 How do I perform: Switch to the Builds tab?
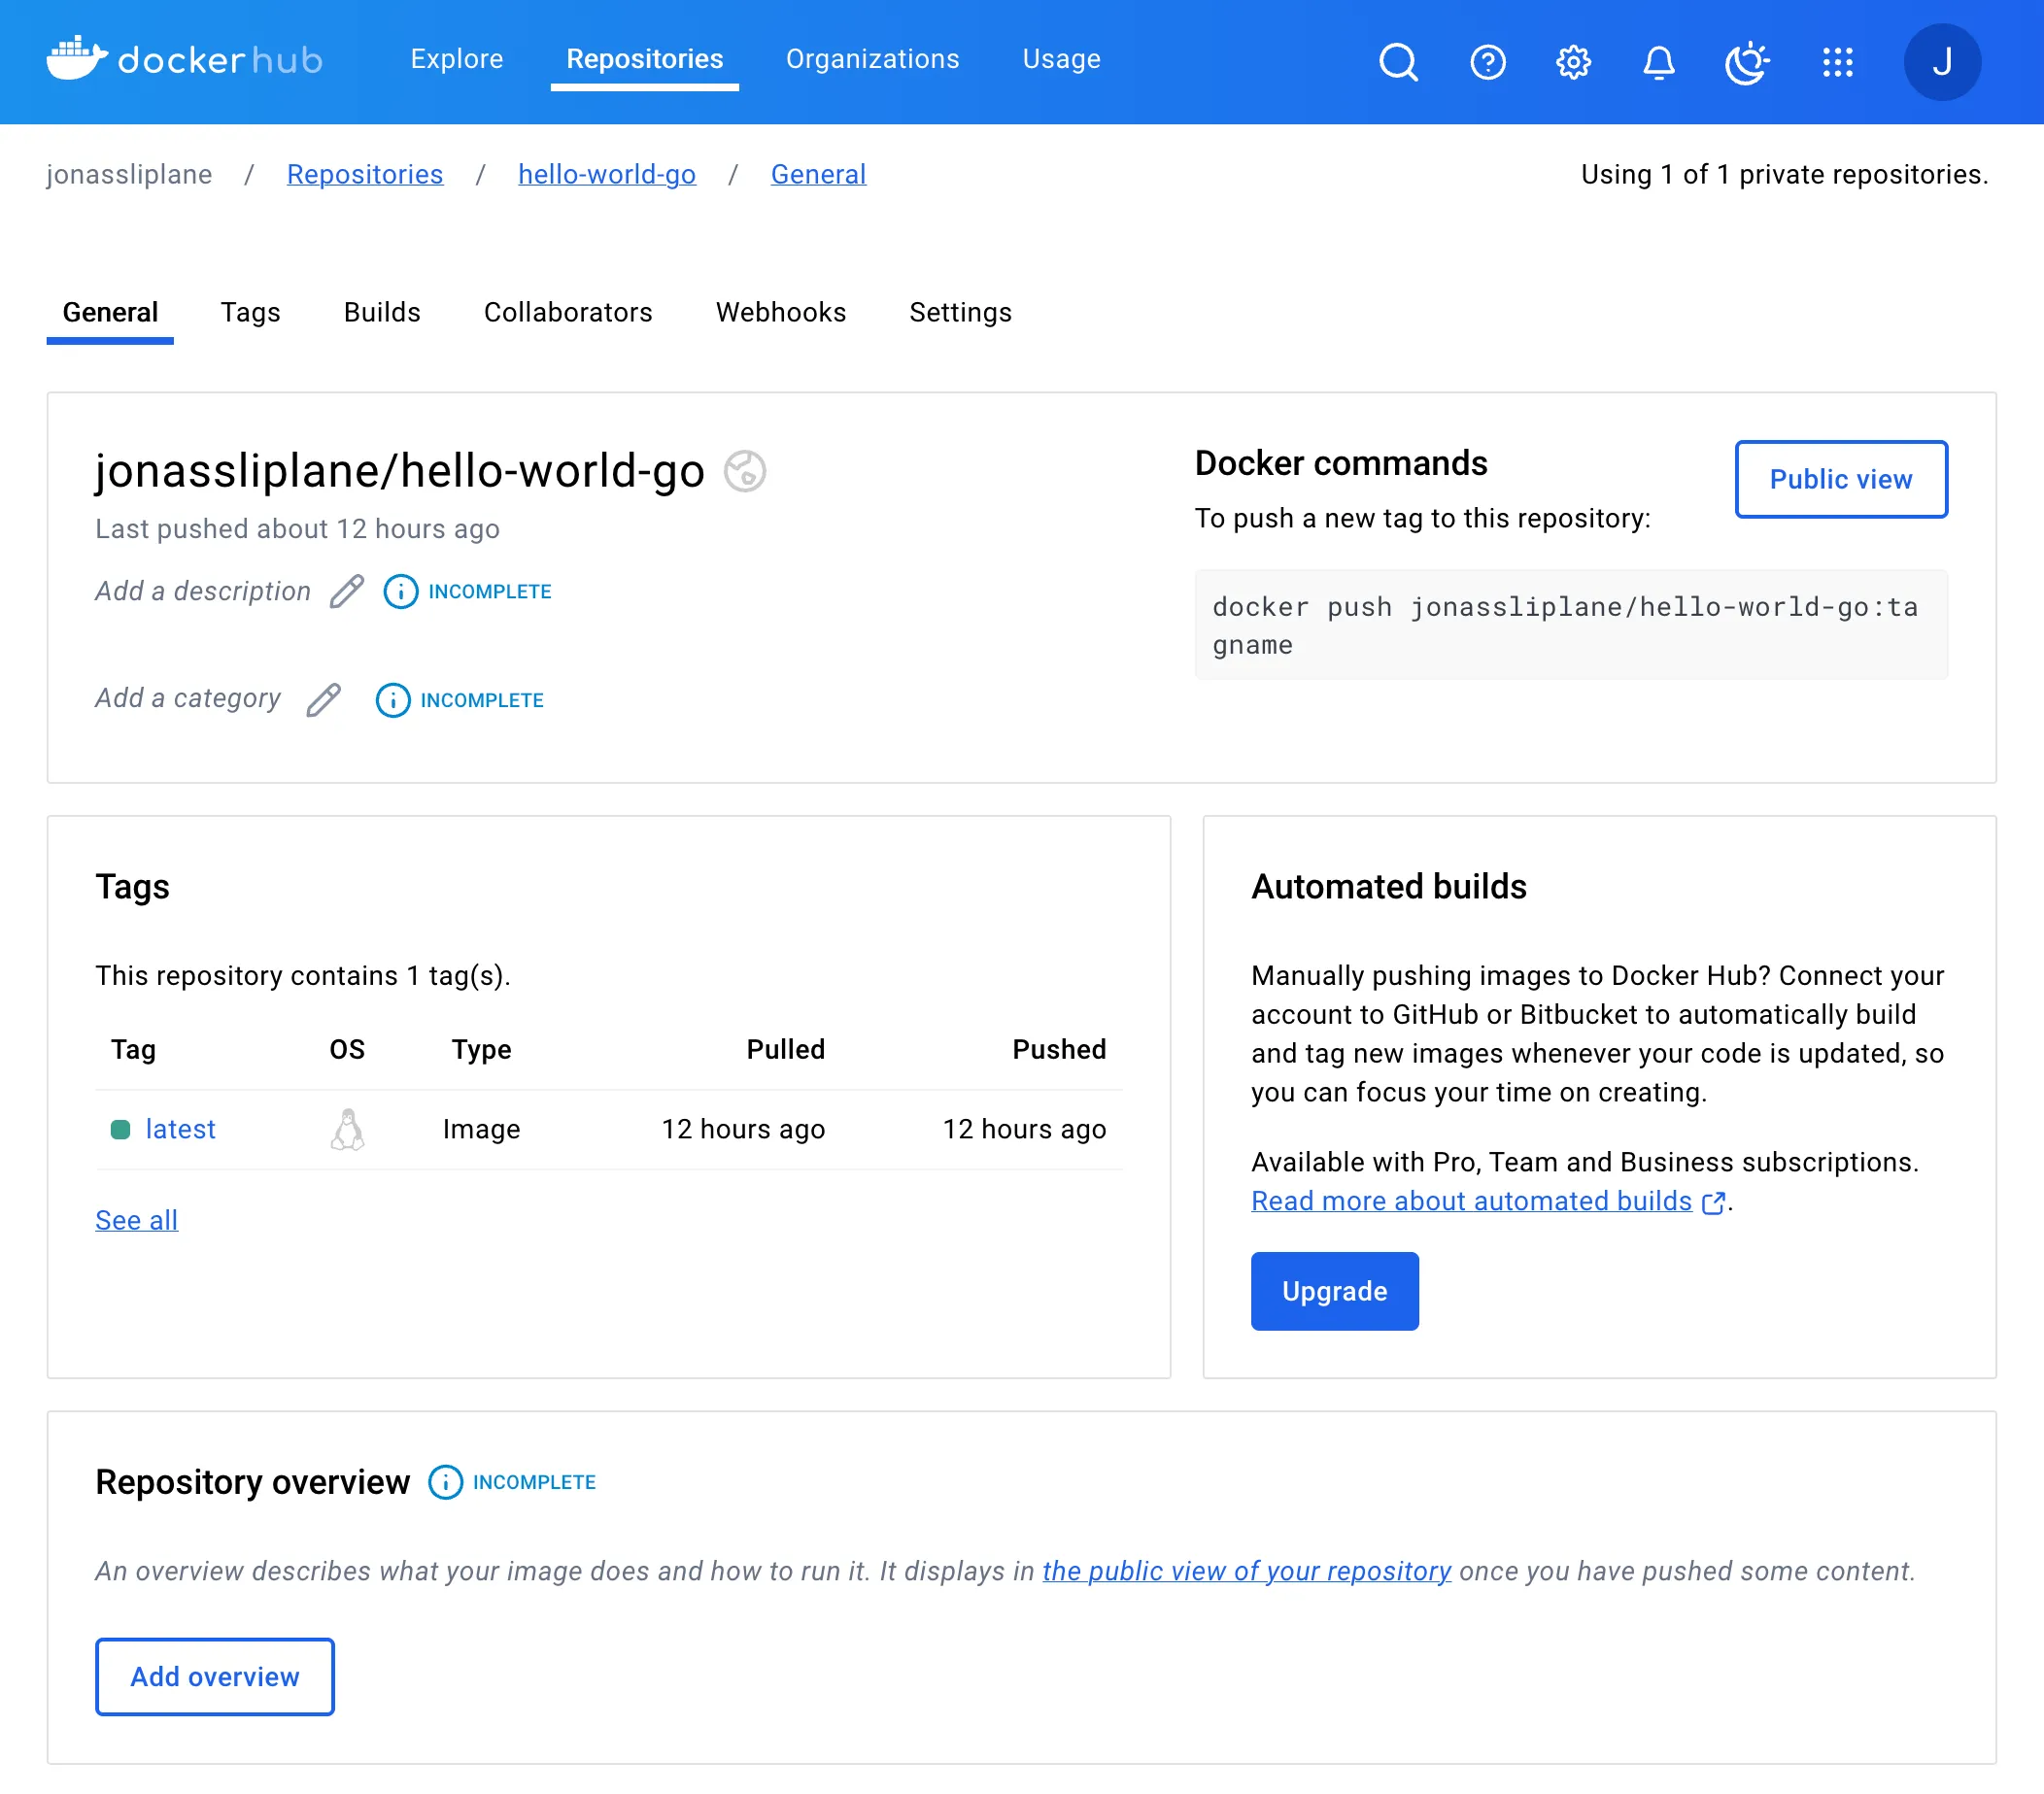383,313
